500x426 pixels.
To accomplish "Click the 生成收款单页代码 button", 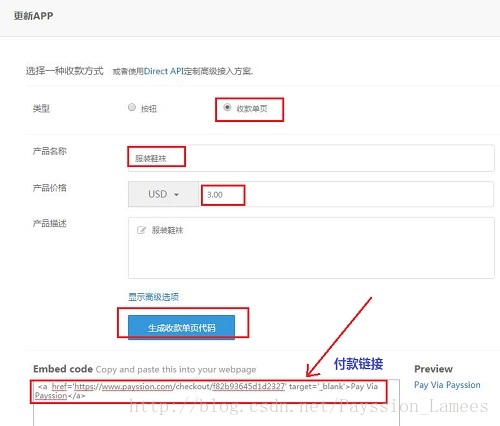I will (181, 328).
